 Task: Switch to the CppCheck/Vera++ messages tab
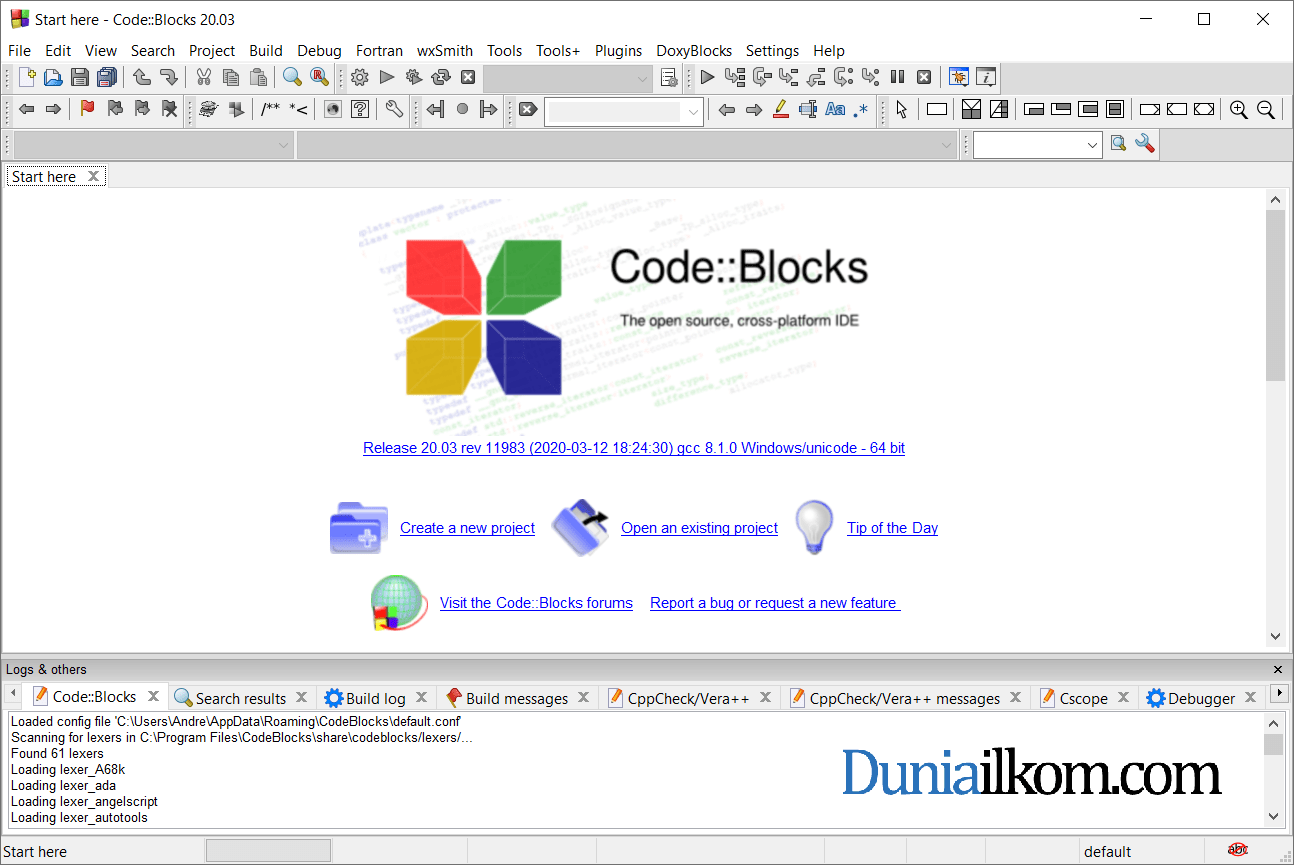(904, 698)
